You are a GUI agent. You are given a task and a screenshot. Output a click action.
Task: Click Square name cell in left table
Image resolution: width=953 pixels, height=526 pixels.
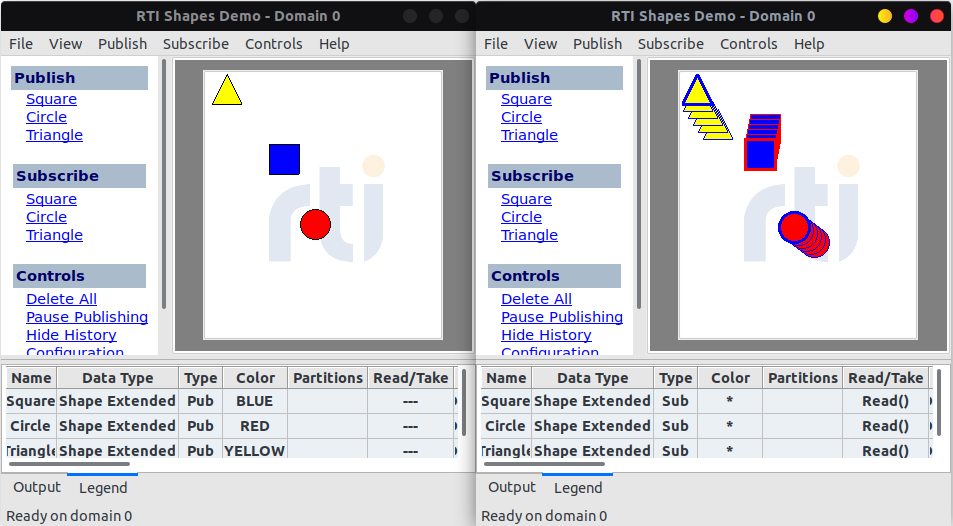click(31, 401)
